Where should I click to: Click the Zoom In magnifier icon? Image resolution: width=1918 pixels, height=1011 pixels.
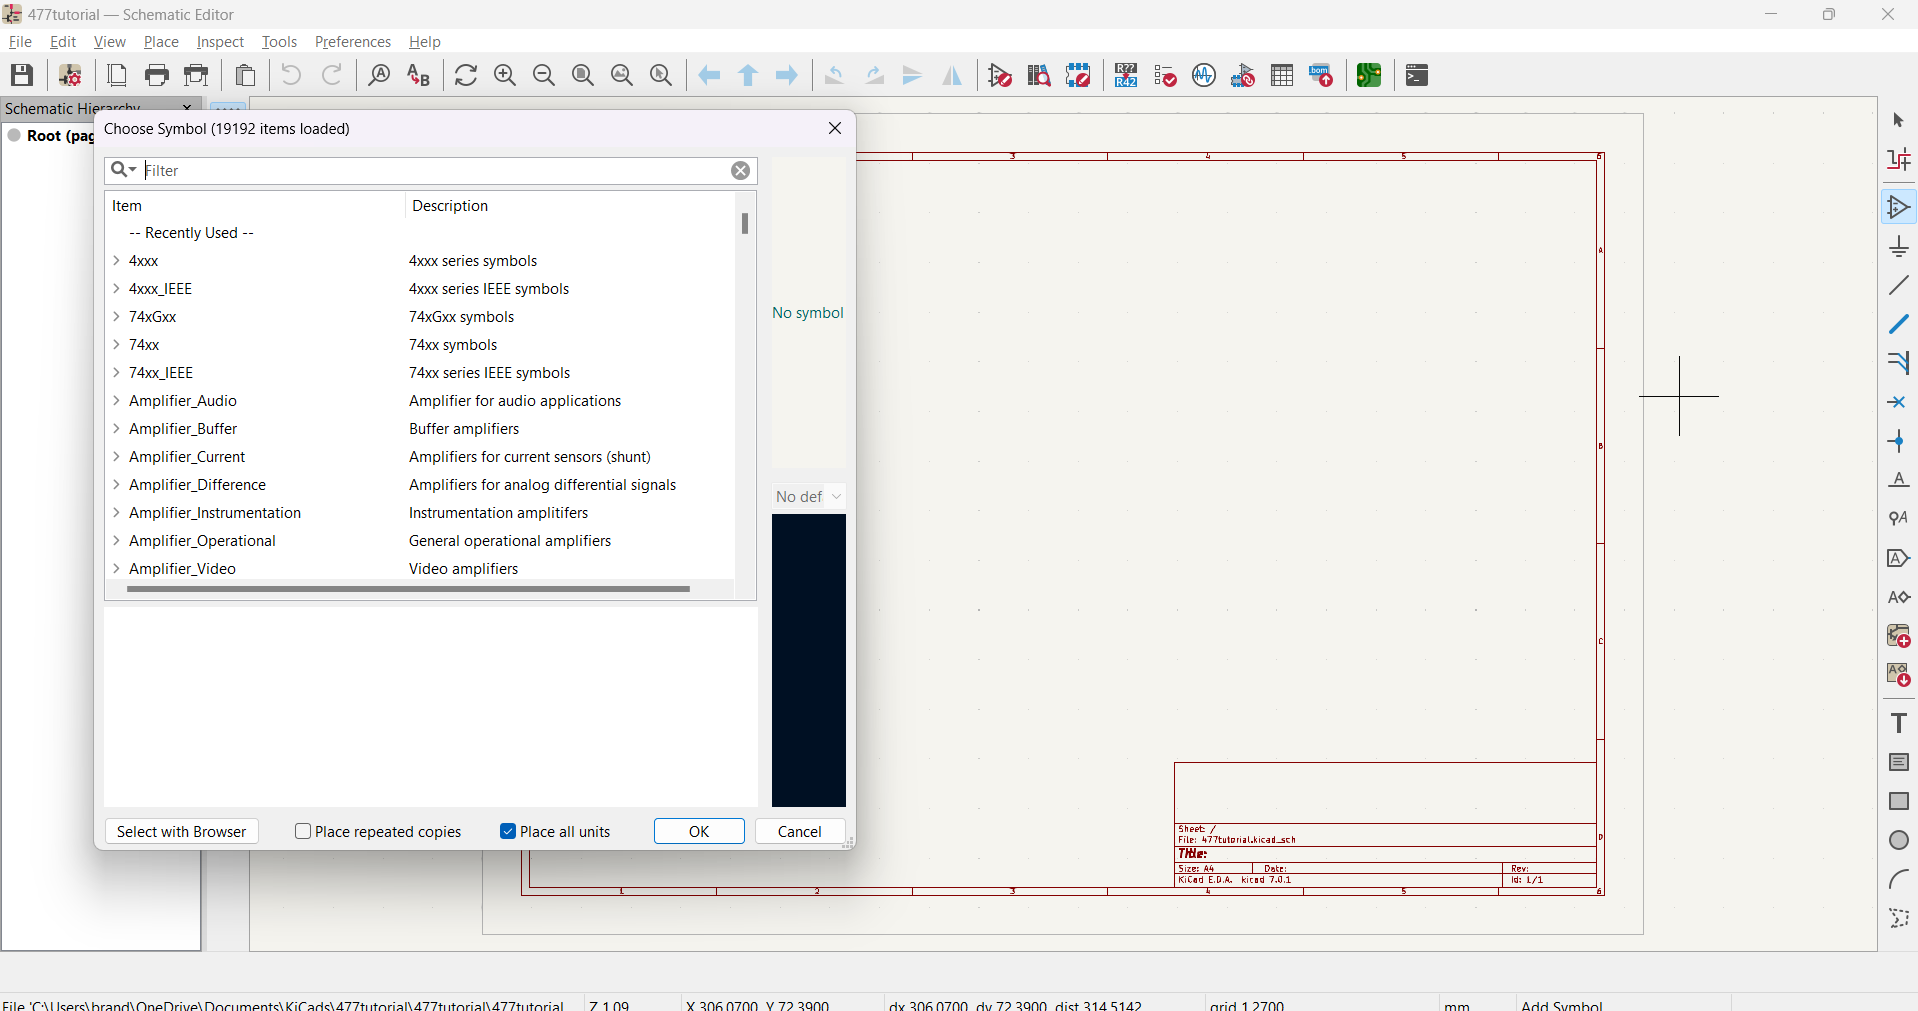point(505,75)
